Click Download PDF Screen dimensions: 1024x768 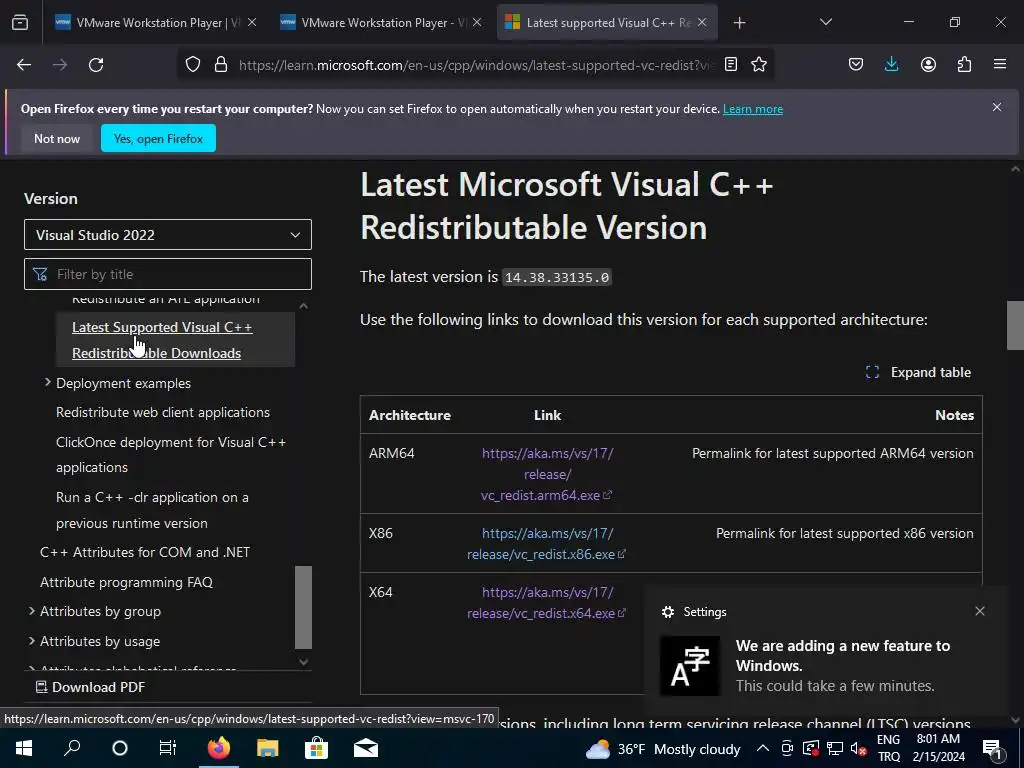pos(90,687)
